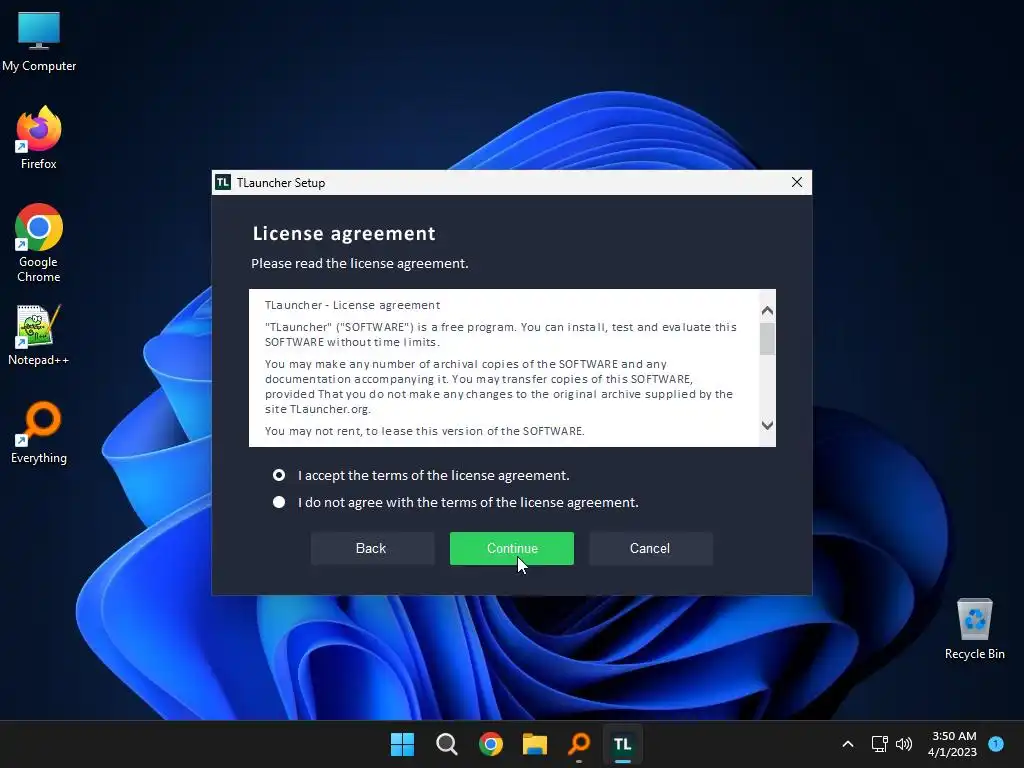Click the license scroll down arrow
This screenshot has height=768, width=1024.
(767, 425)
